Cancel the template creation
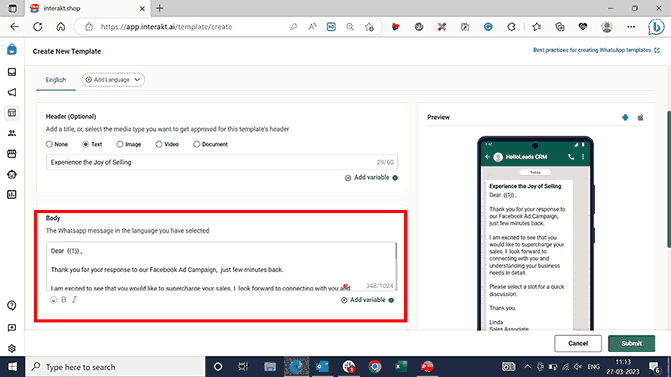The width and height of the screenshot is (671, 377). (578, 343)
